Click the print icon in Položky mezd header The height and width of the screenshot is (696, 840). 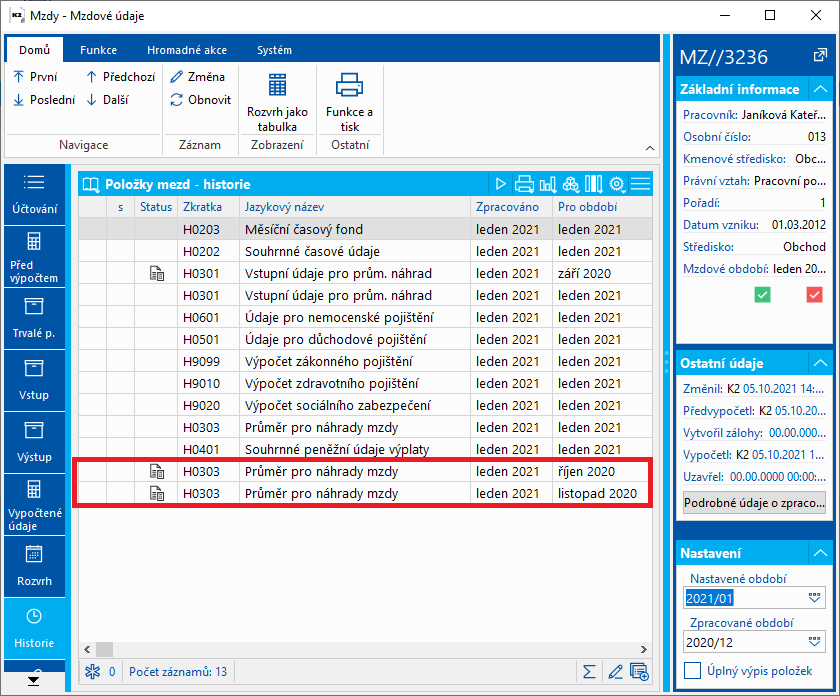pos(524,184)
